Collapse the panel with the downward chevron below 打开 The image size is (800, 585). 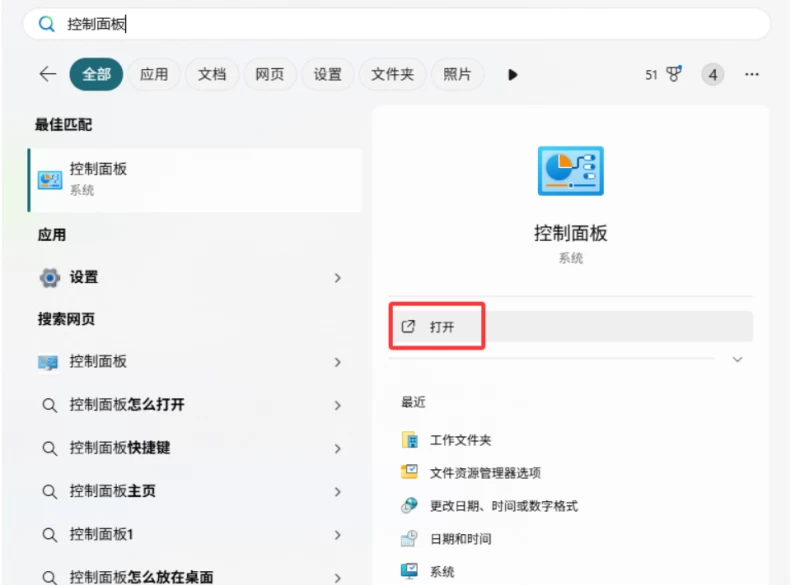[737, 359]
